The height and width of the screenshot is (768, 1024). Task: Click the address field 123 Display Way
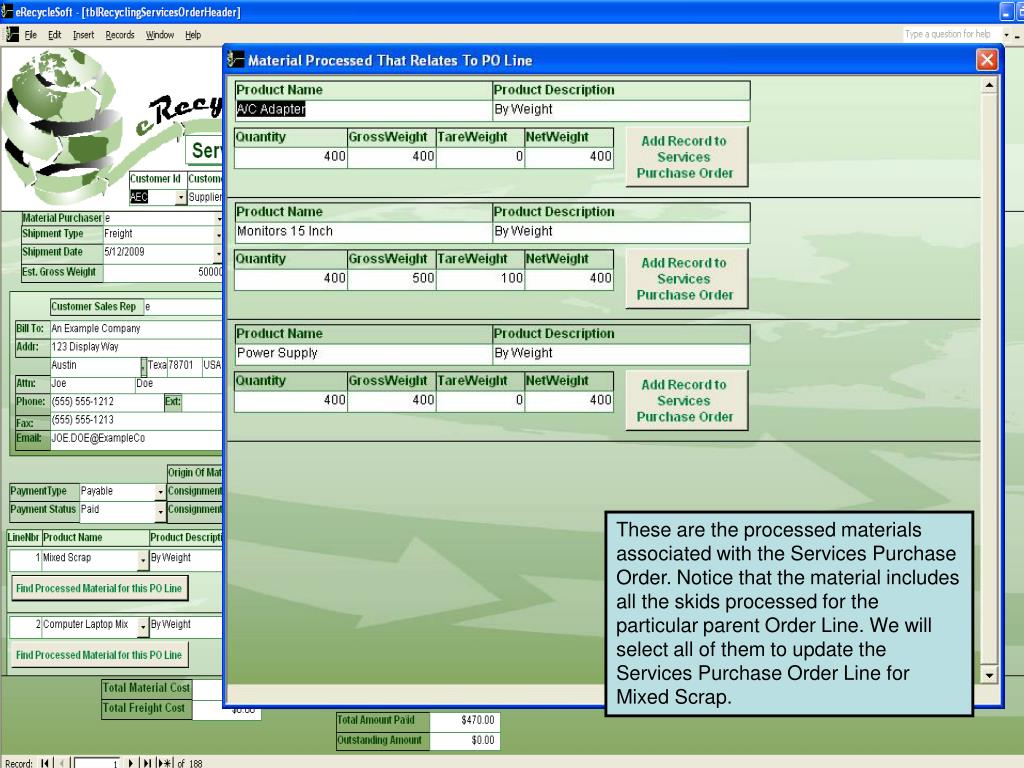click(x=136, y=347)
